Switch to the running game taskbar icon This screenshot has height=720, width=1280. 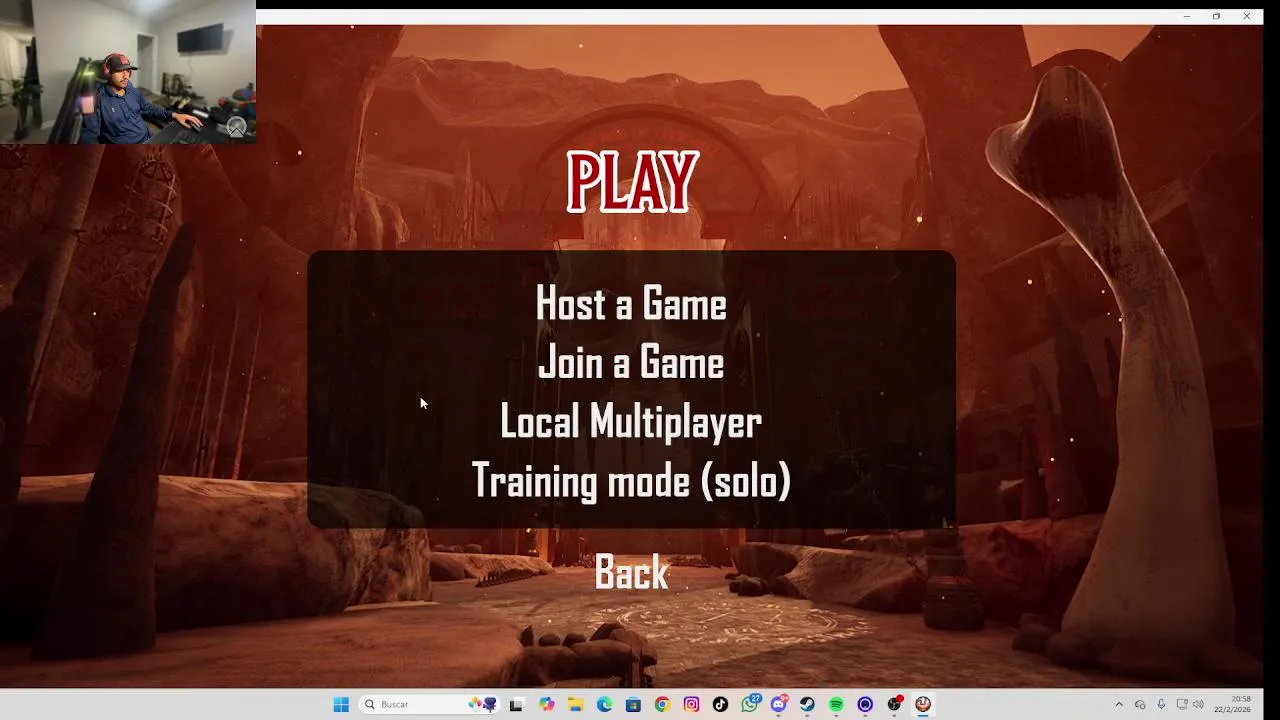pyautogui.click(x=923, y=704)
